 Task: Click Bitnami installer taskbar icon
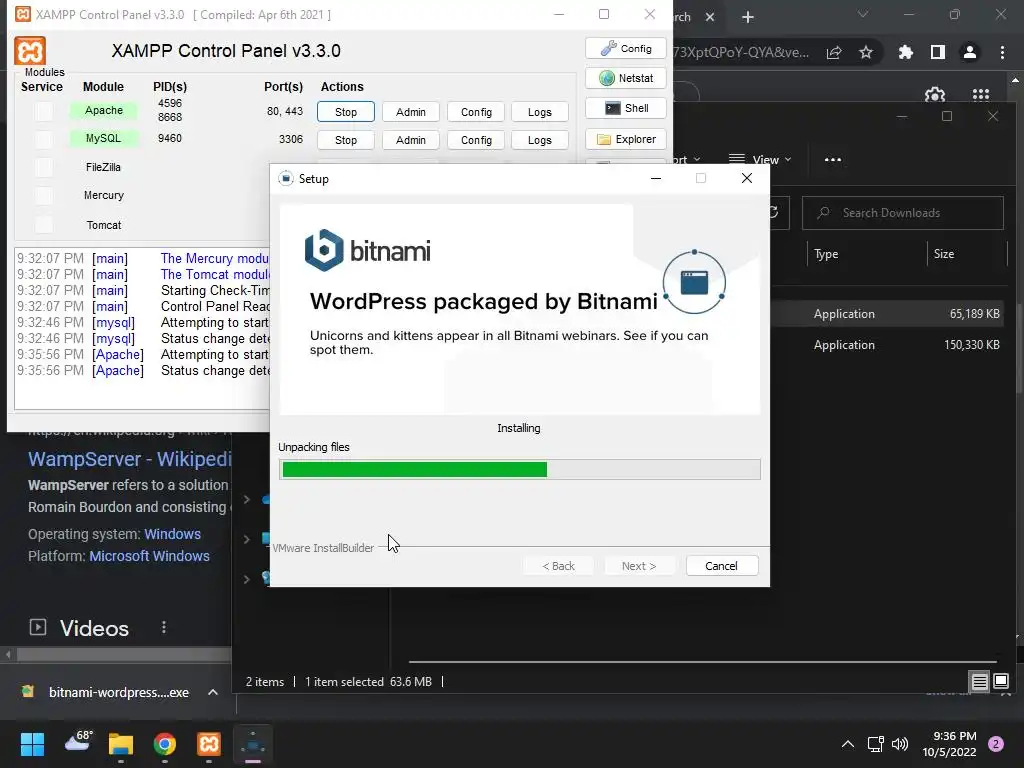253,744
